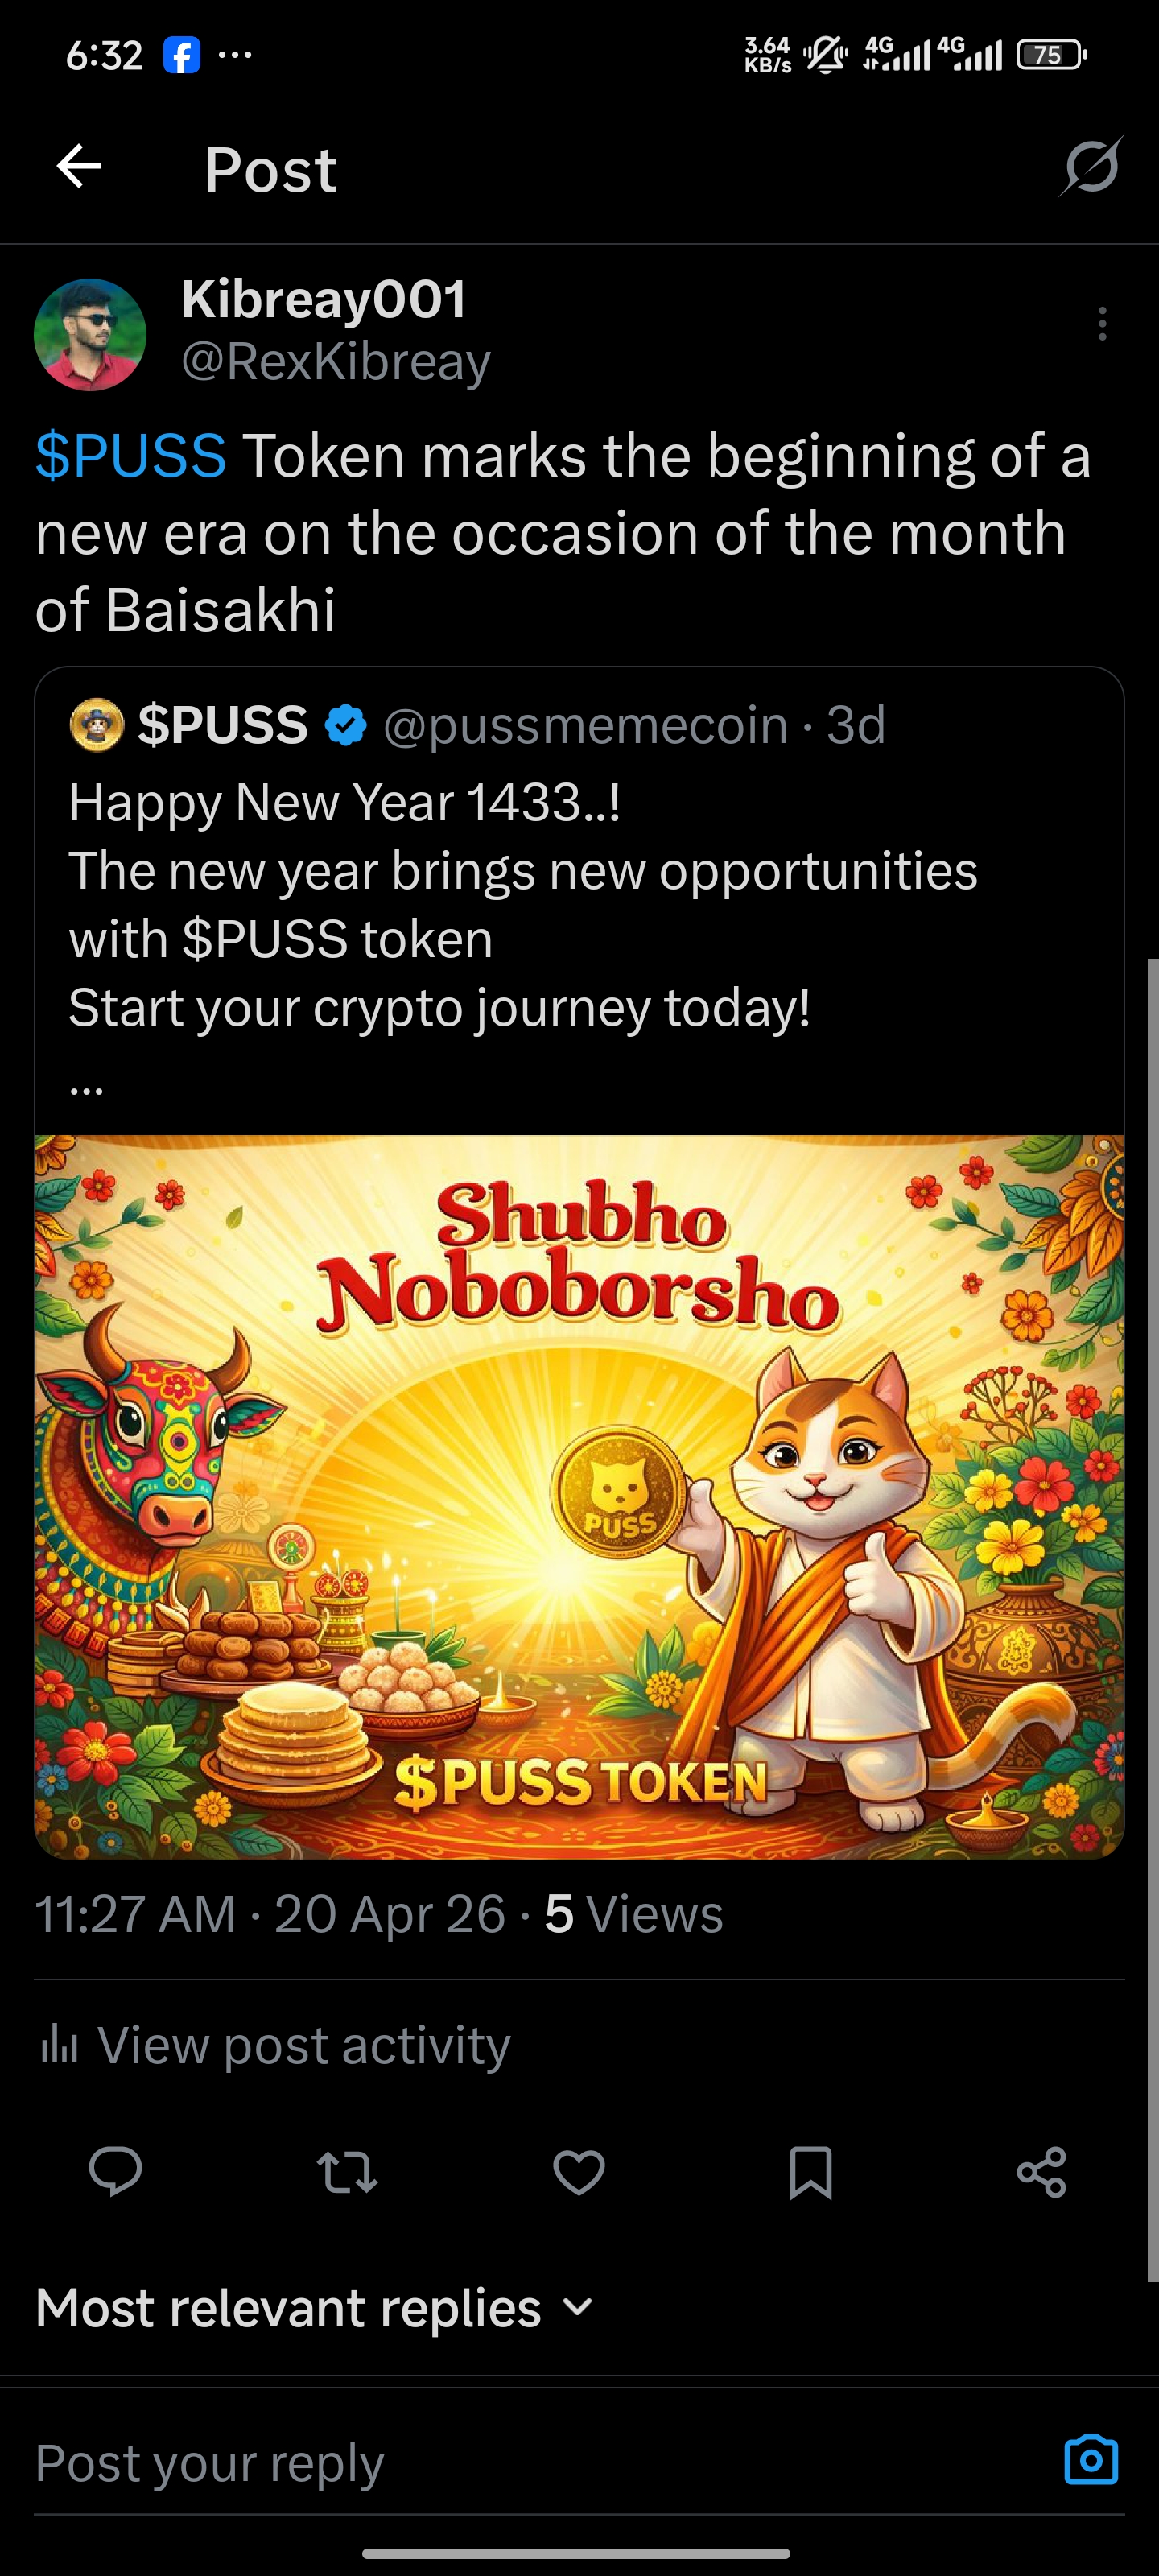Expand Most relevant replies dropdown
Image resolution: width=1159 pixels, height=2576 pixels.
coord(315,2308)
